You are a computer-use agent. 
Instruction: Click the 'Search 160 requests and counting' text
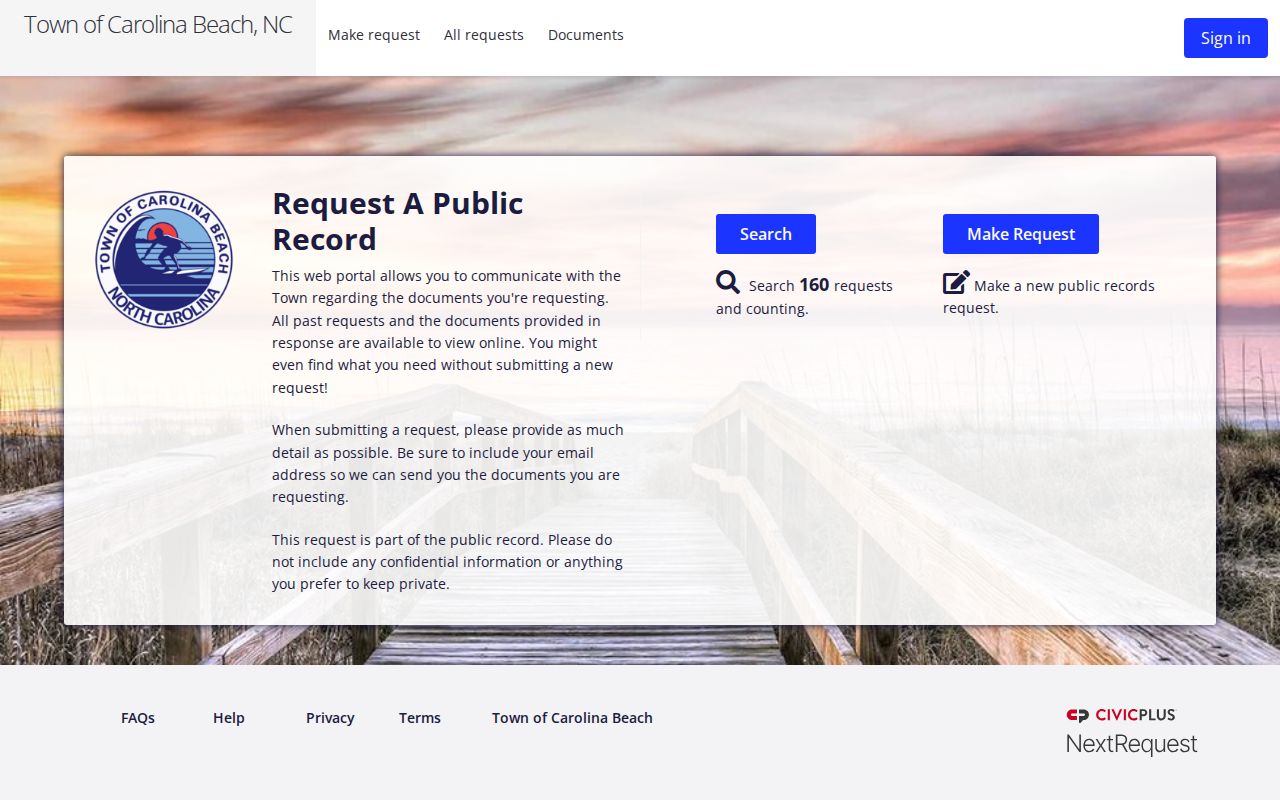coord(804,296)
